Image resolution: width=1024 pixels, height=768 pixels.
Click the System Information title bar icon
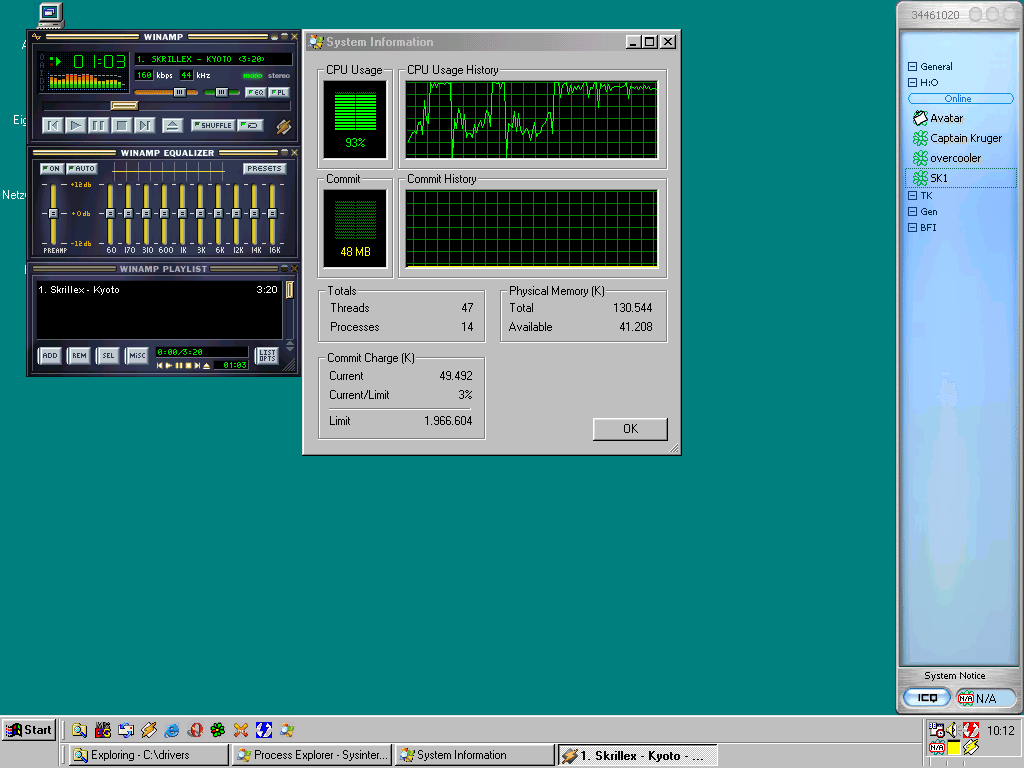[x=316, y=42]
